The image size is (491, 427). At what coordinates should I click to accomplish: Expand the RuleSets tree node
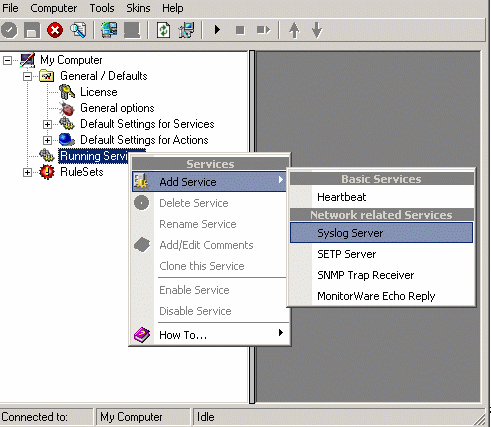pos(27,173)
